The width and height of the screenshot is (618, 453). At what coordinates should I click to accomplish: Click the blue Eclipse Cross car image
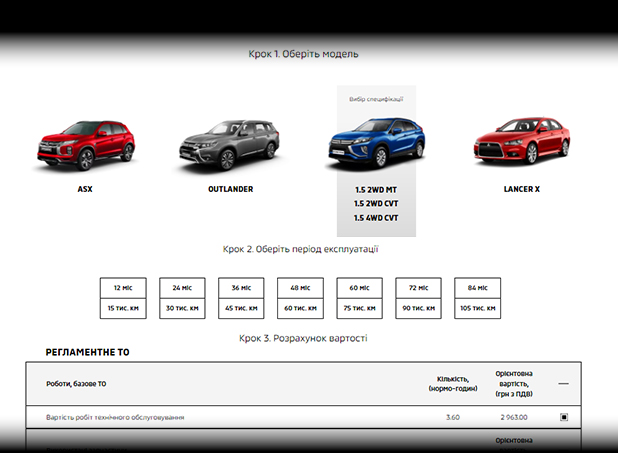click(376, 142)
